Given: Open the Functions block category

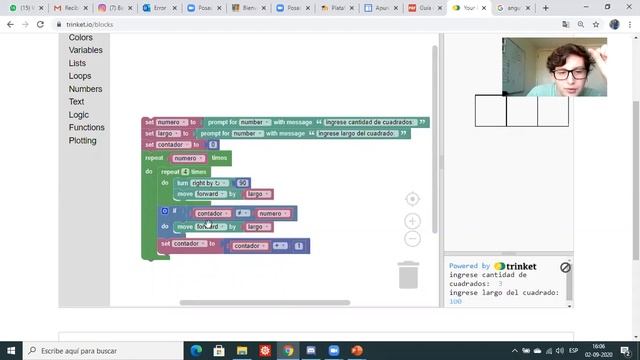Looking at the screenshot, I should pyautogui.click(x=87, y=127).
